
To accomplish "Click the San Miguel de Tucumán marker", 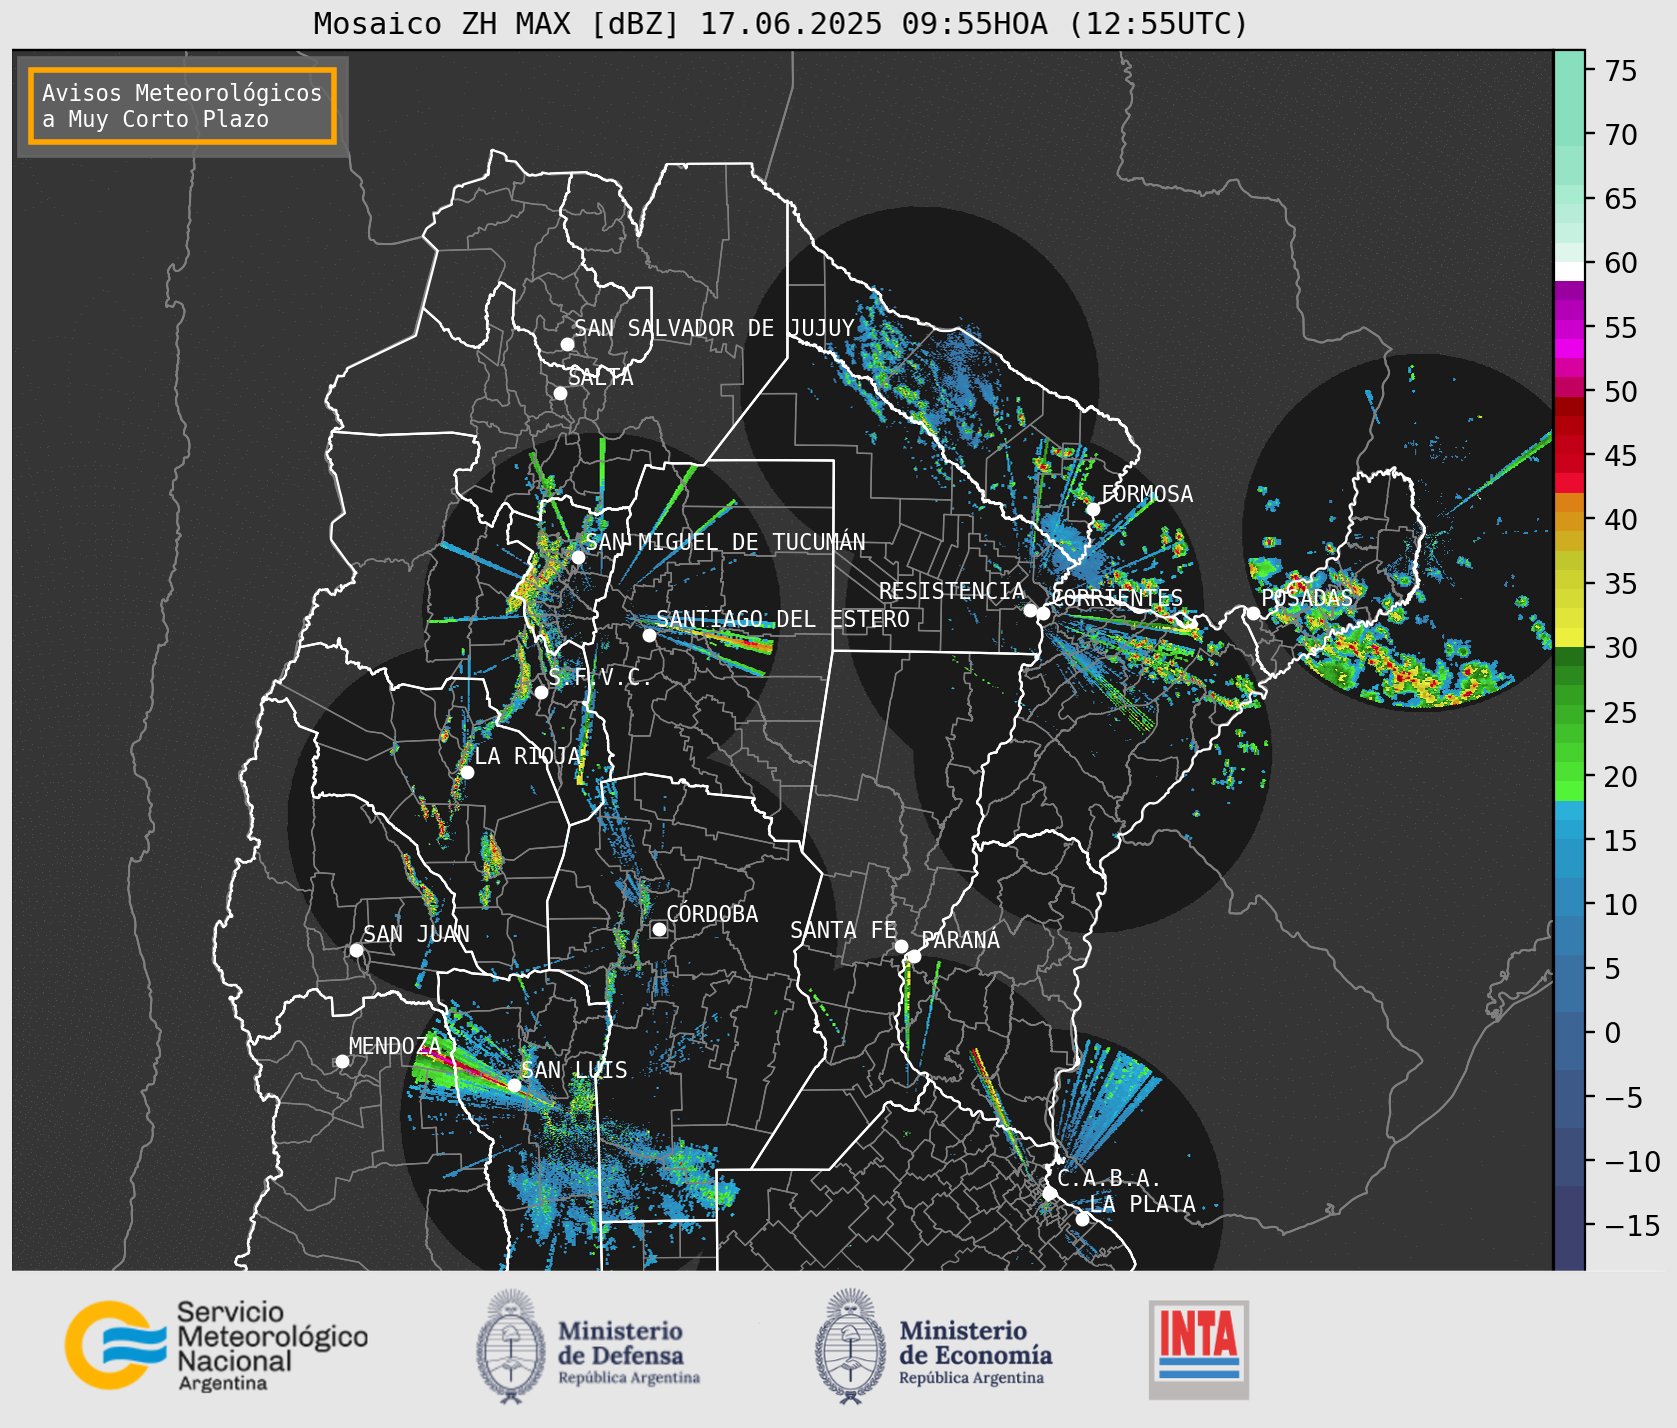I will 578,557.
